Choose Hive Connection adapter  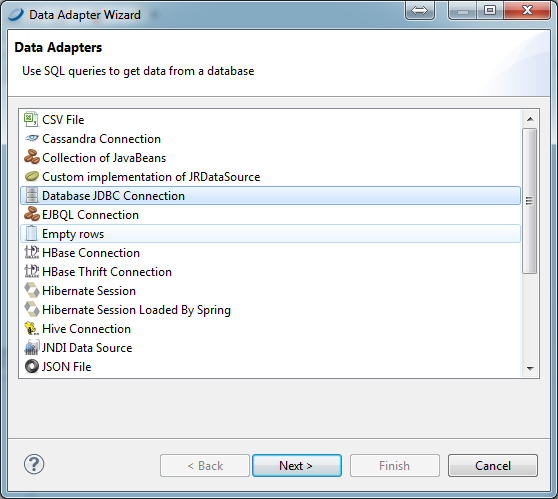[x=270, y=329]
